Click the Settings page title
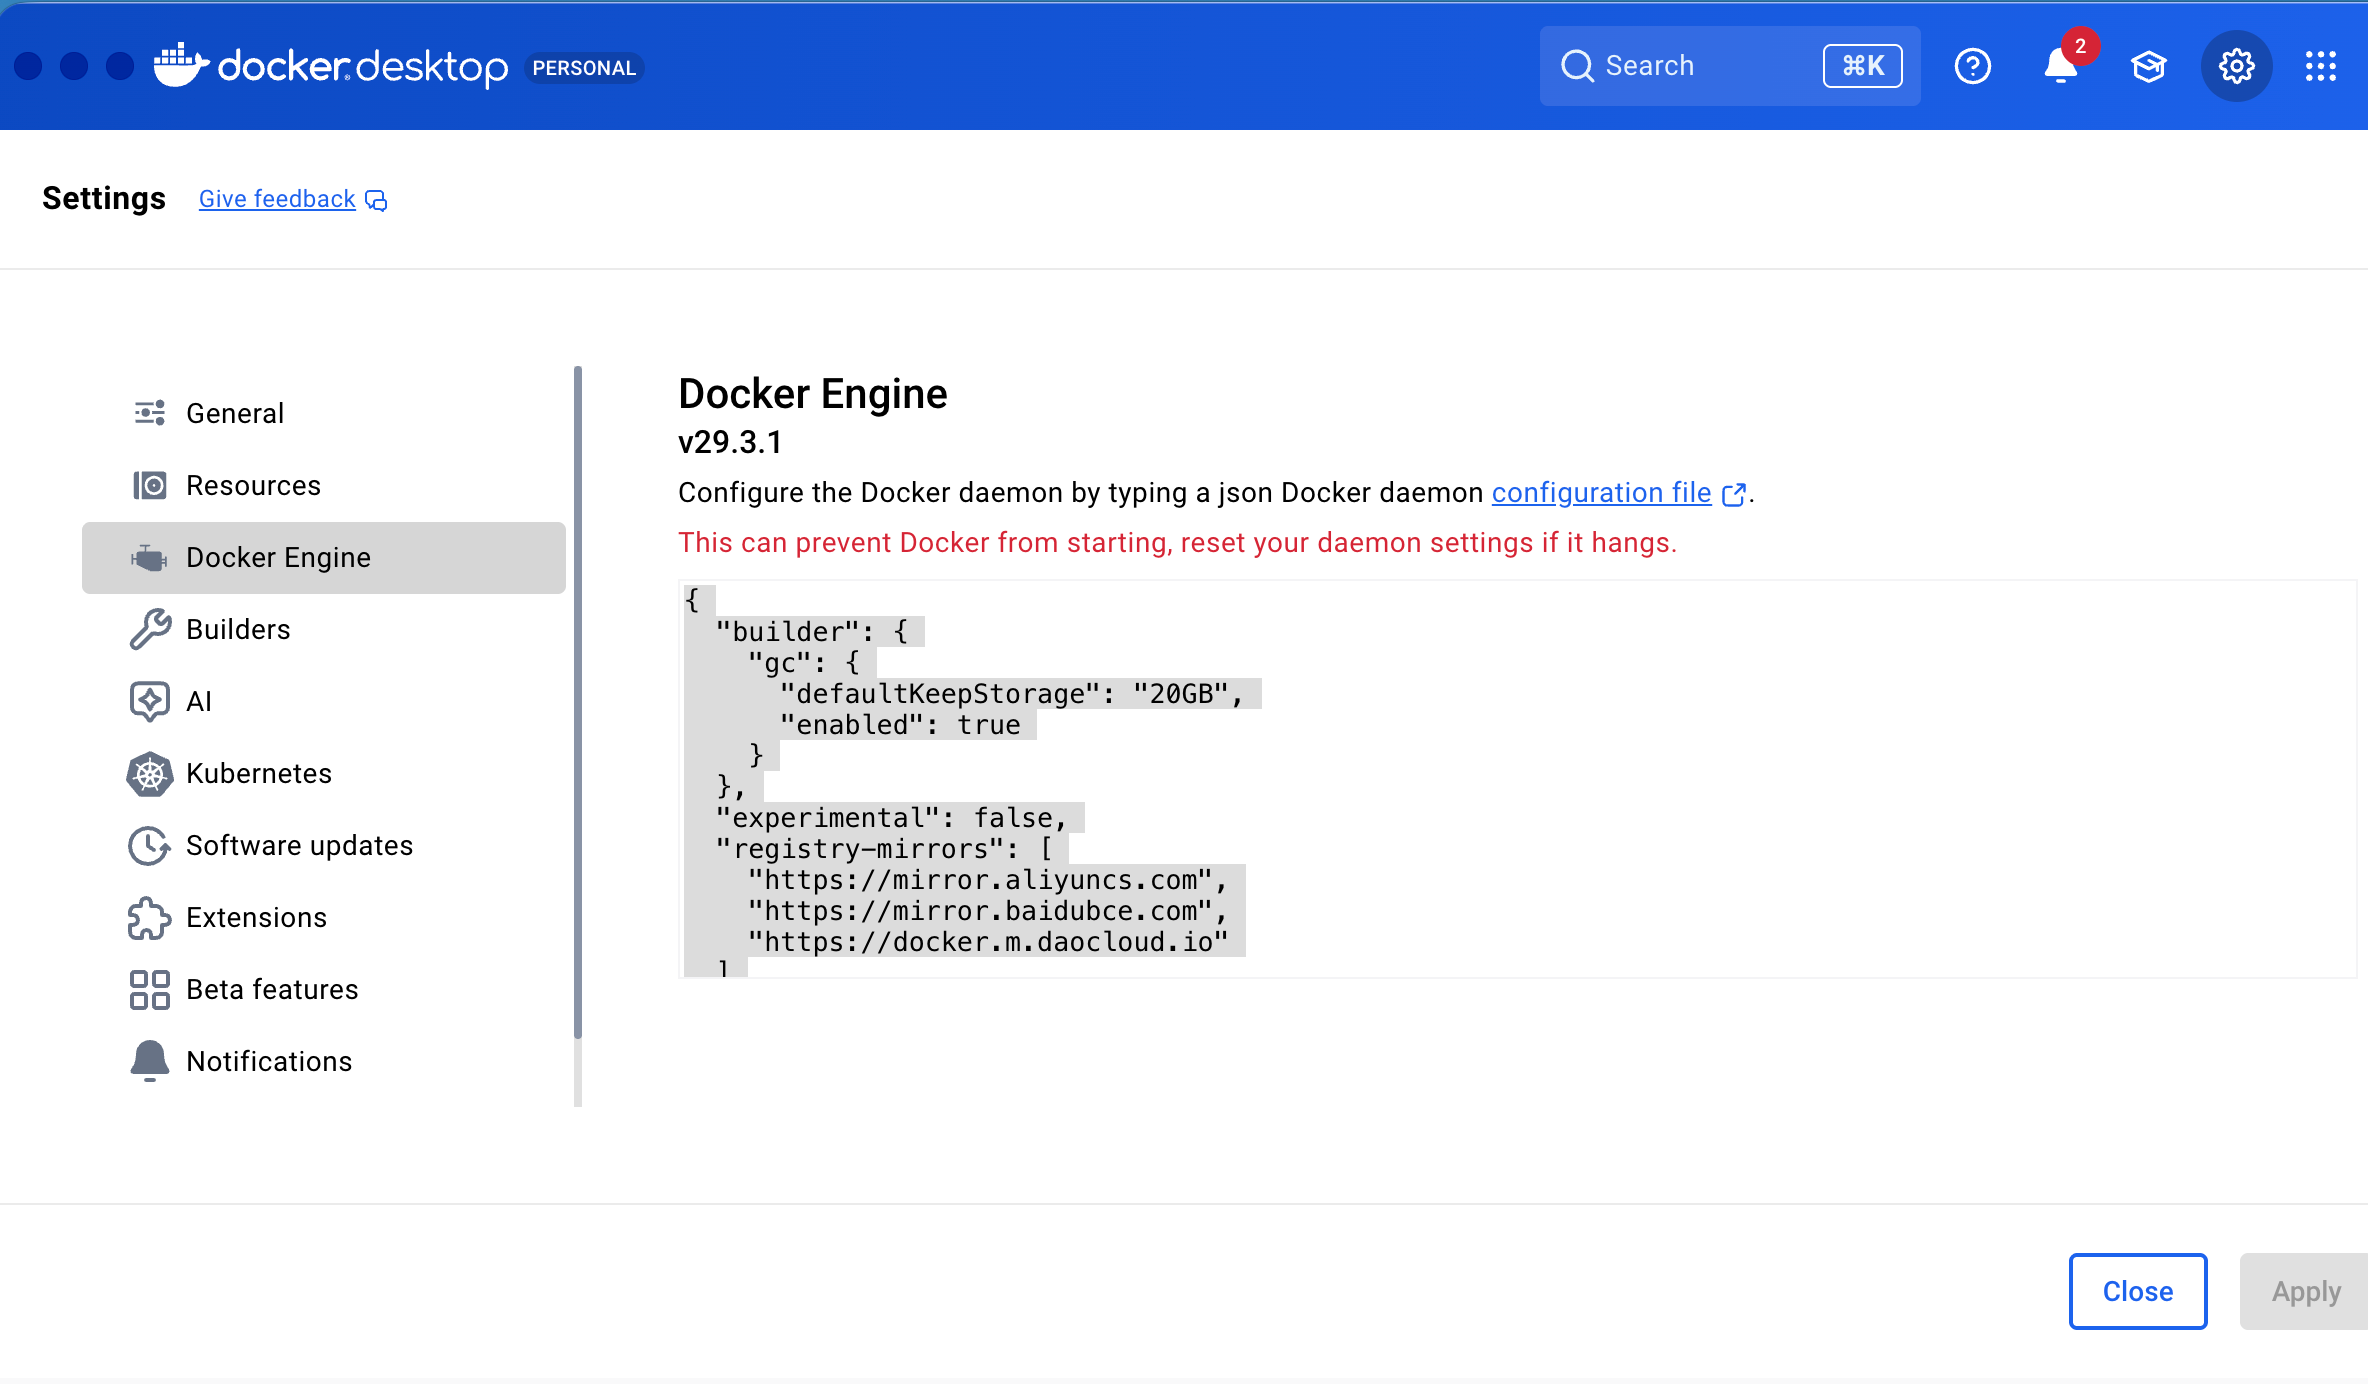2368x1384 pixels. click(x=104, y=199)
